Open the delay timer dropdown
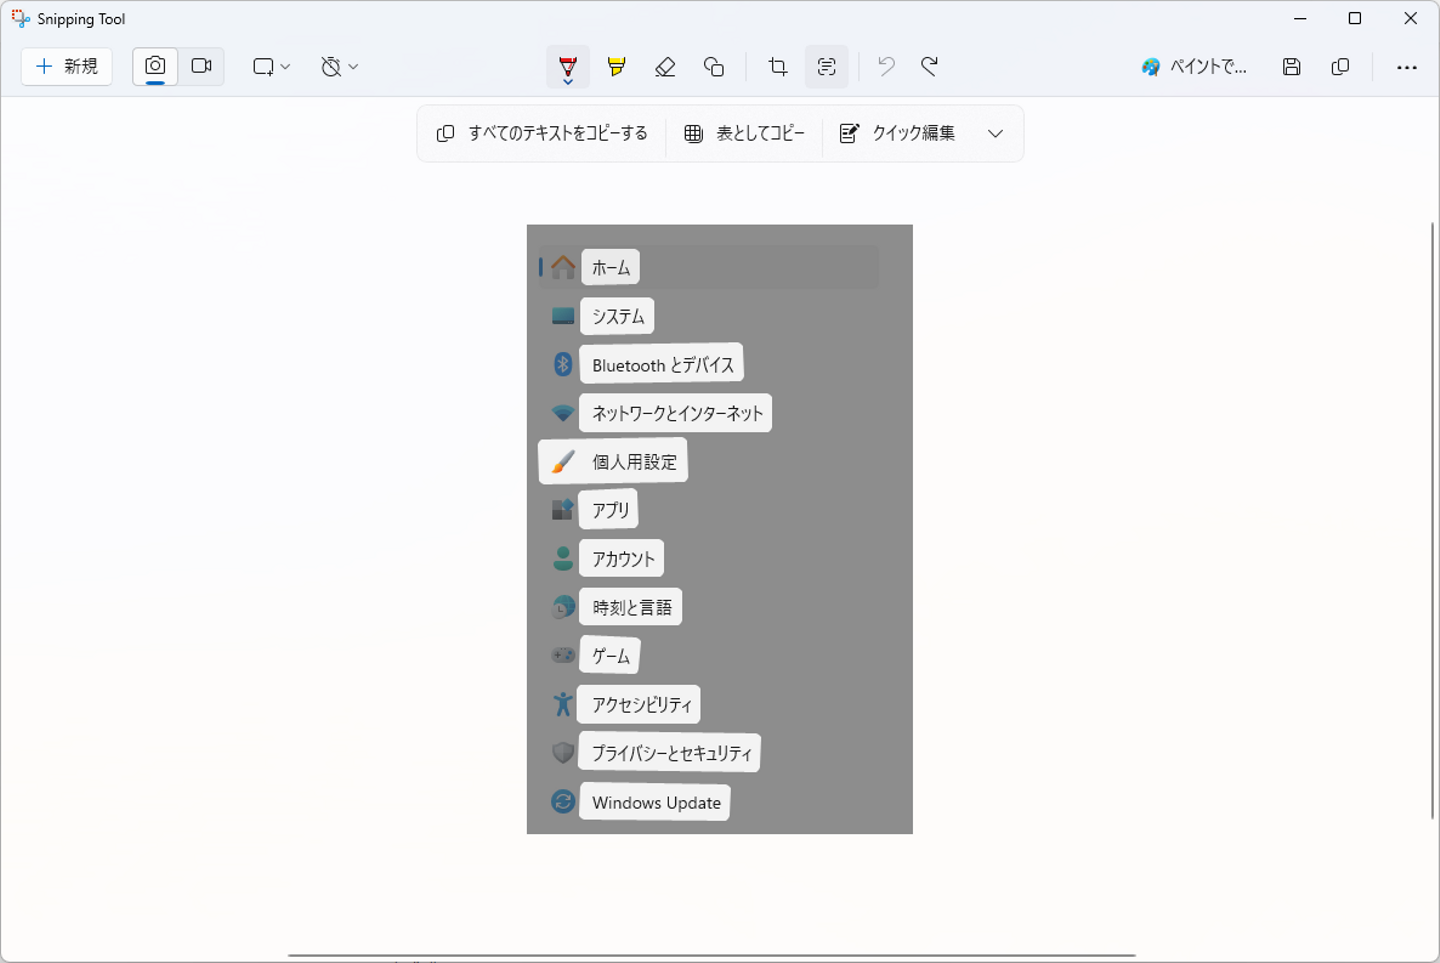 [x=339, y=67]
